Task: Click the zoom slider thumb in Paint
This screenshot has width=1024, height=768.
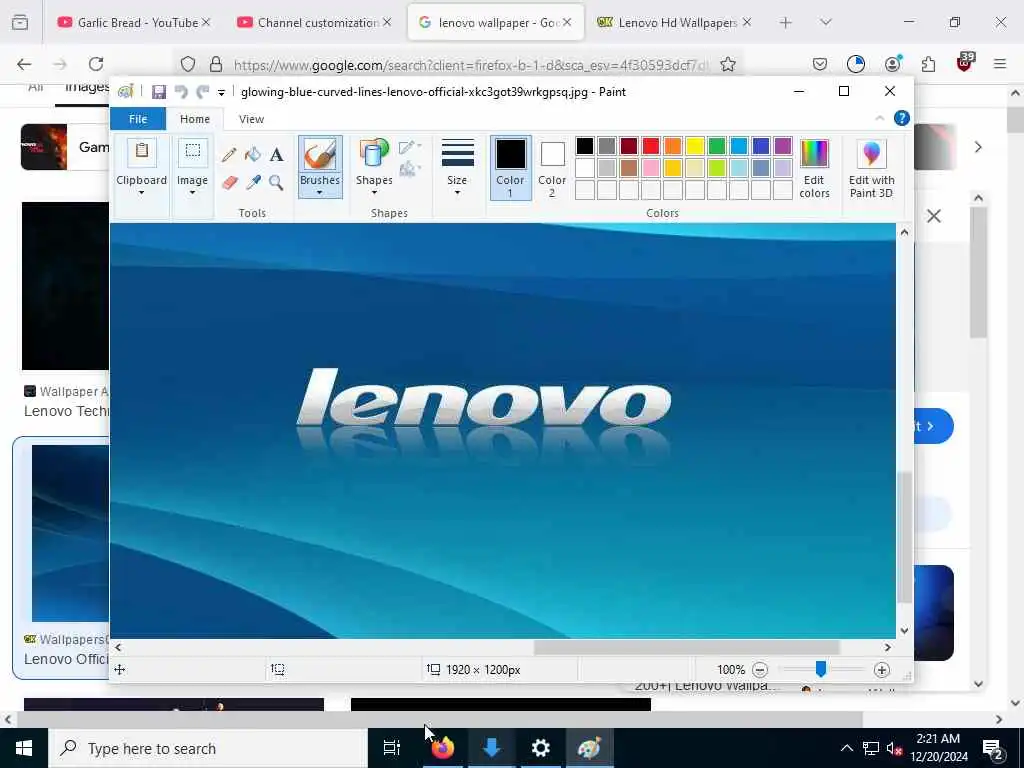Action: point(821,669)
